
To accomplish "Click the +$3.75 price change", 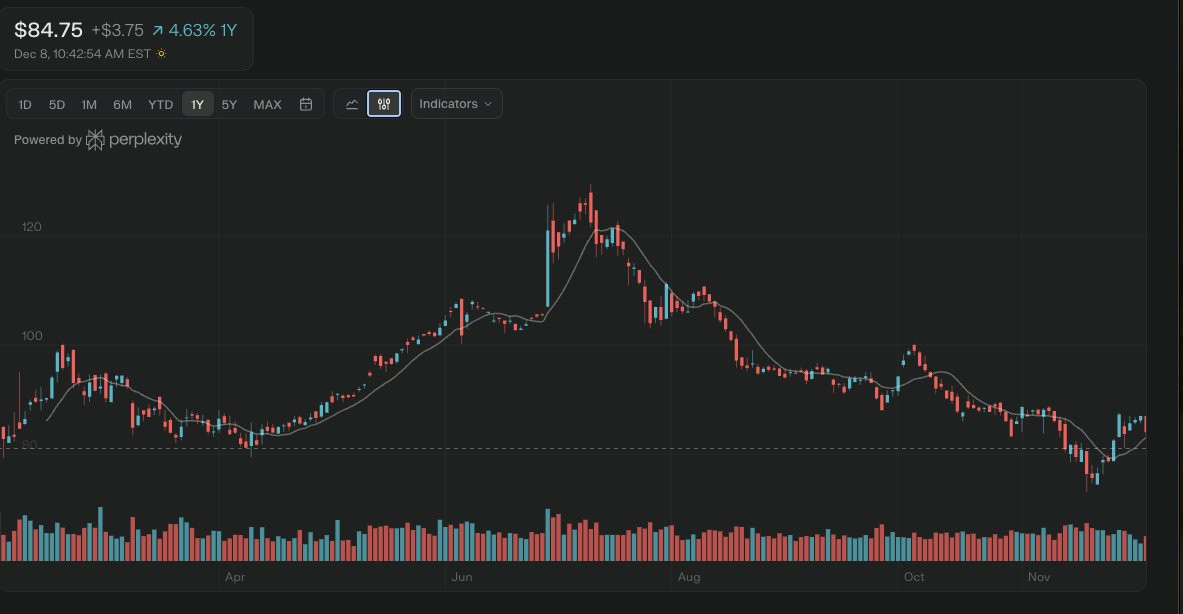I will coord(117,30).
